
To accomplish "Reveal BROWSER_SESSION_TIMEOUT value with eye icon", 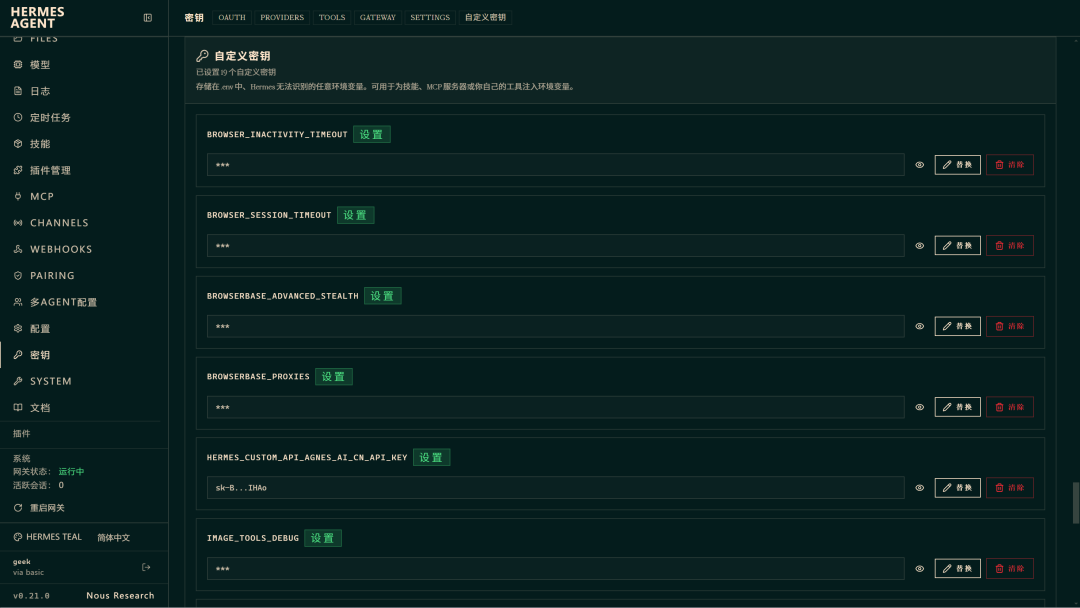I will pos(920,246).
